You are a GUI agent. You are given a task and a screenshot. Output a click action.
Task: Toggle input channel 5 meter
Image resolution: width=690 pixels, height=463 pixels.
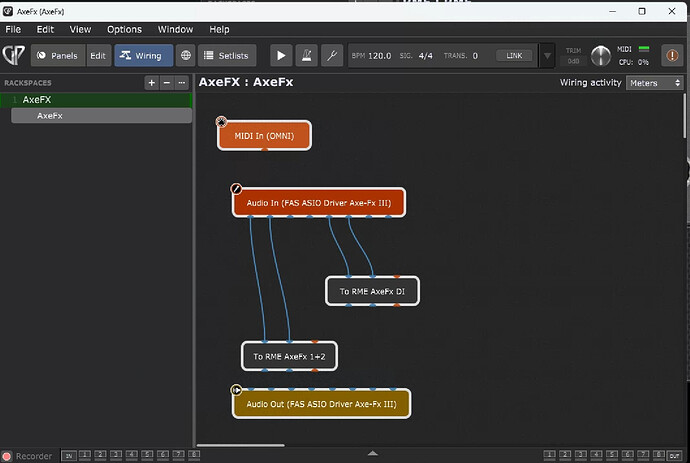coord(147,455)
